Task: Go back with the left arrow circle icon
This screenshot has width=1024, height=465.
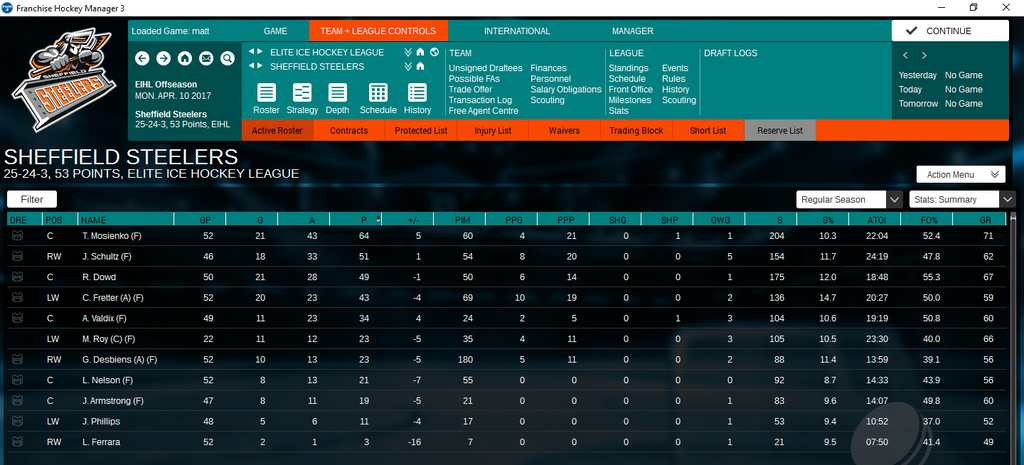Action: click(x=142, y=58)
